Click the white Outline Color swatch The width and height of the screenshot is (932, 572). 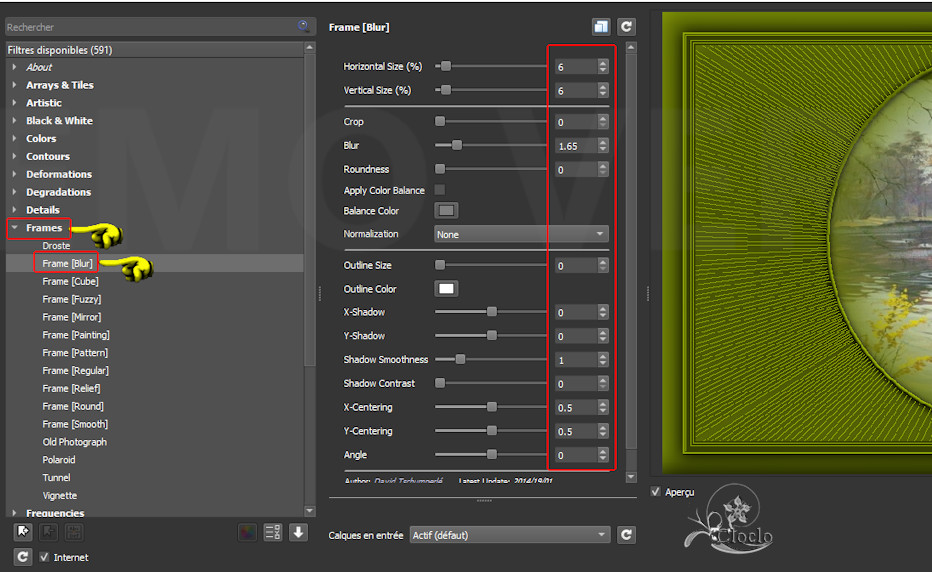pyautogui.click(x=446, y=289)
